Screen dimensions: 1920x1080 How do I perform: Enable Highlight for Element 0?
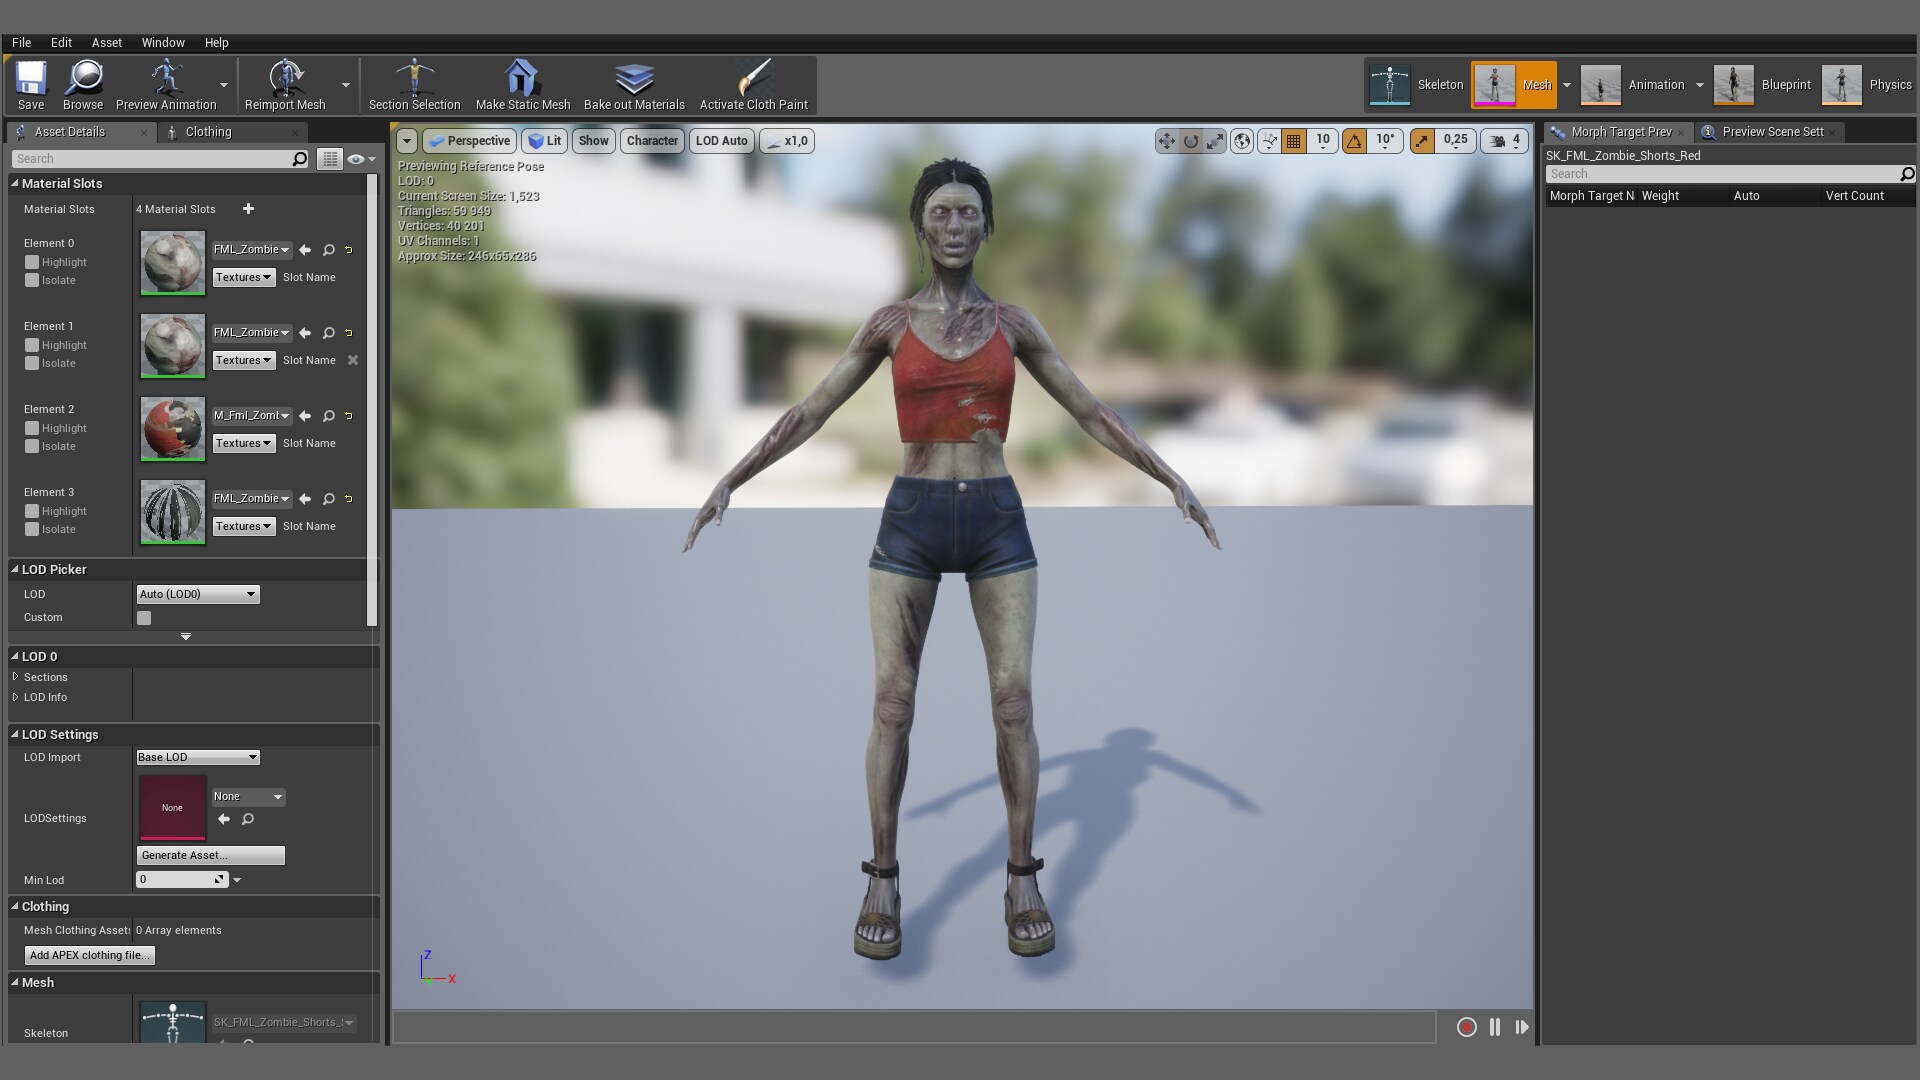32,262
